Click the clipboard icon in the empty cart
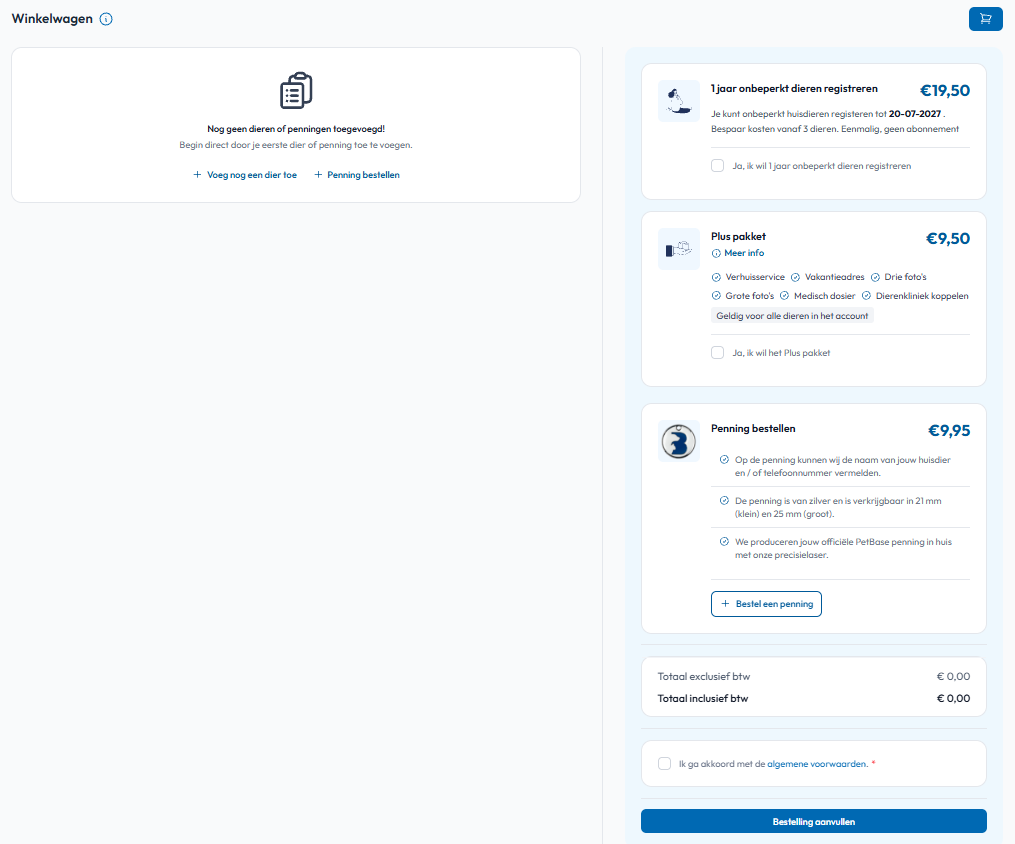The height and width of the screenshot is (844, 1015). coord(296,91)
